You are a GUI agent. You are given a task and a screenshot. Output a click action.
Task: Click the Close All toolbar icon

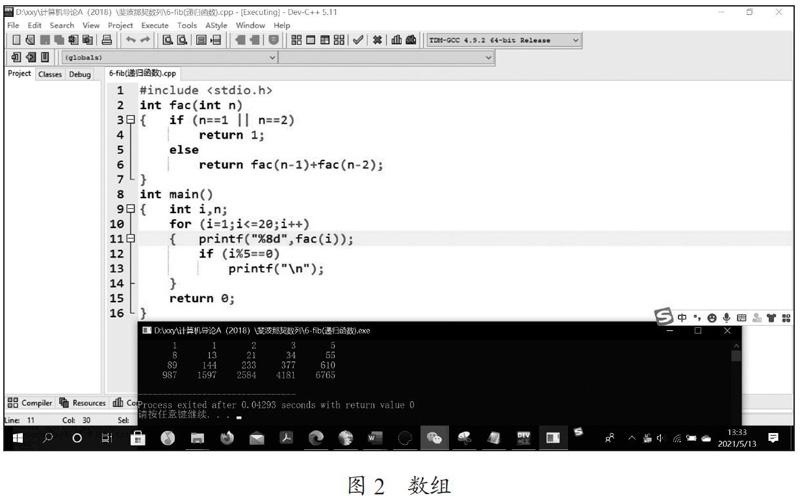tap(88, 40)
